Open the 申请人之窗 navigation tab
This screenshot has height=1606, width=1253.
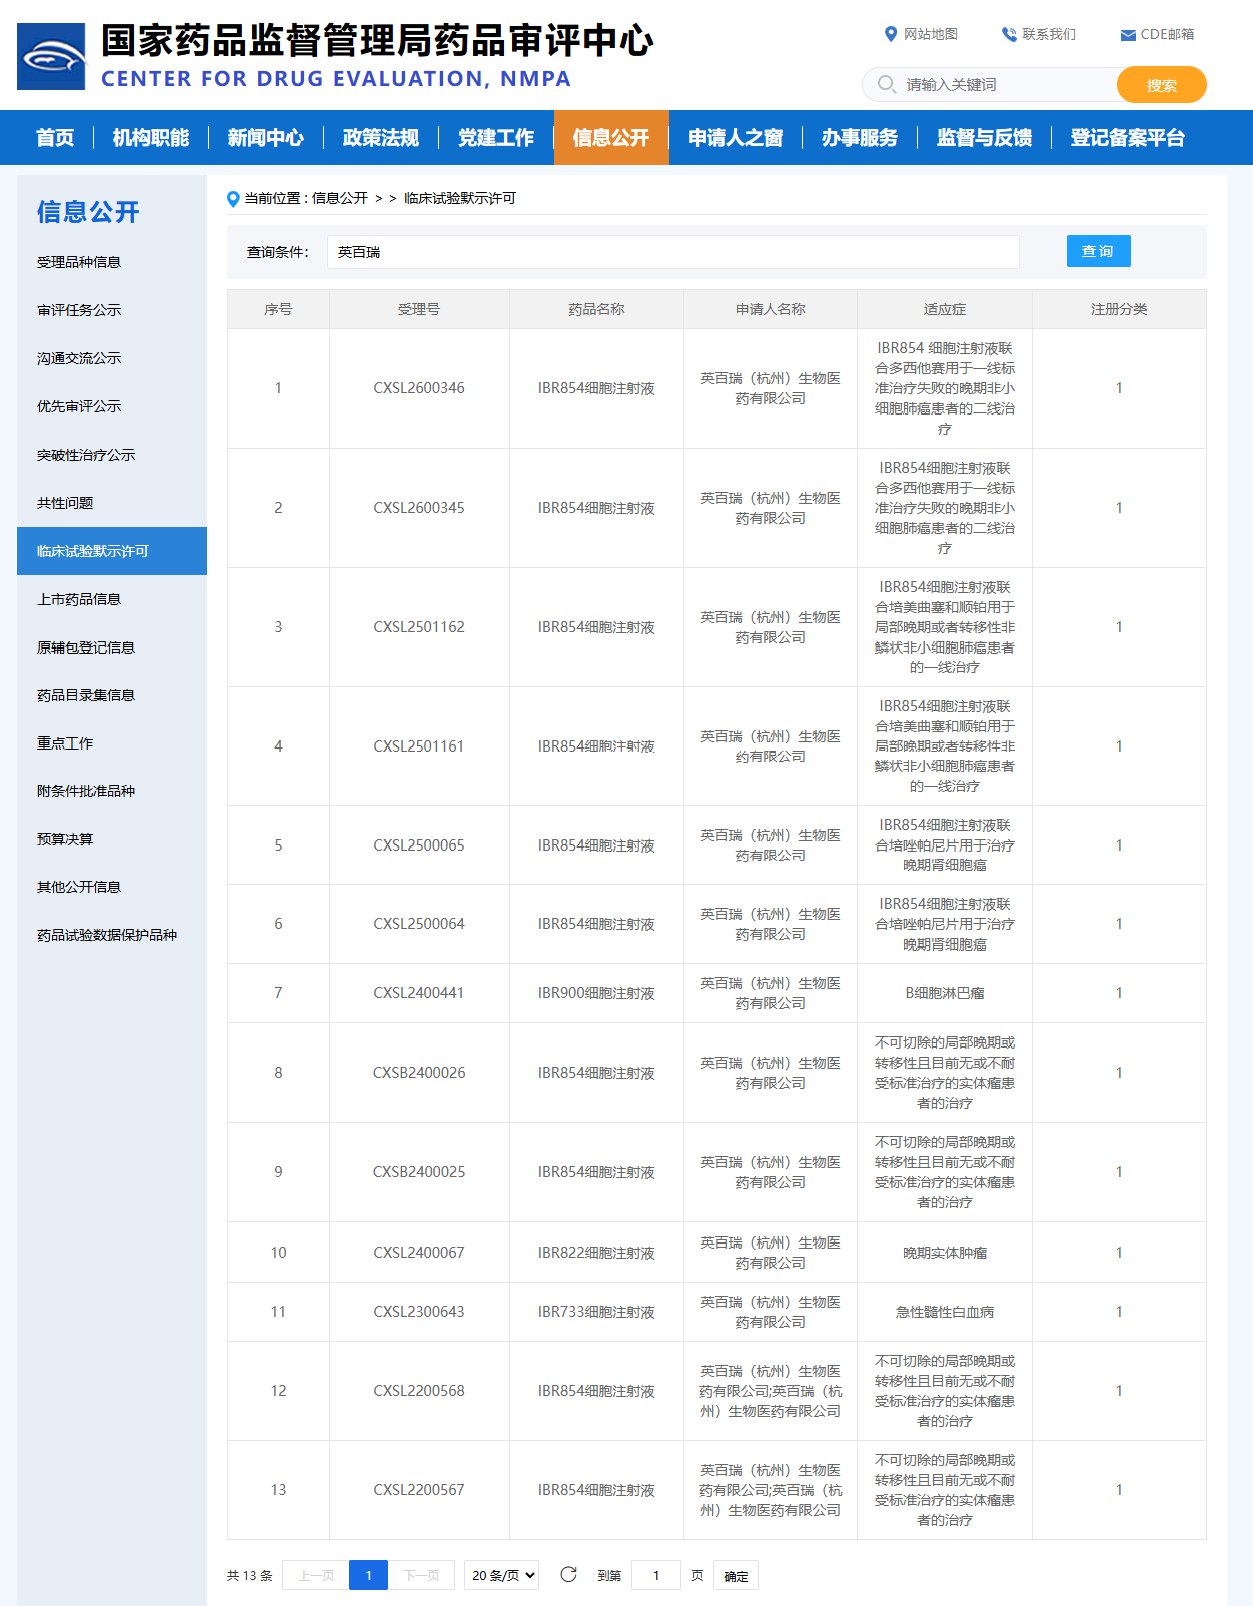[736, 137]
